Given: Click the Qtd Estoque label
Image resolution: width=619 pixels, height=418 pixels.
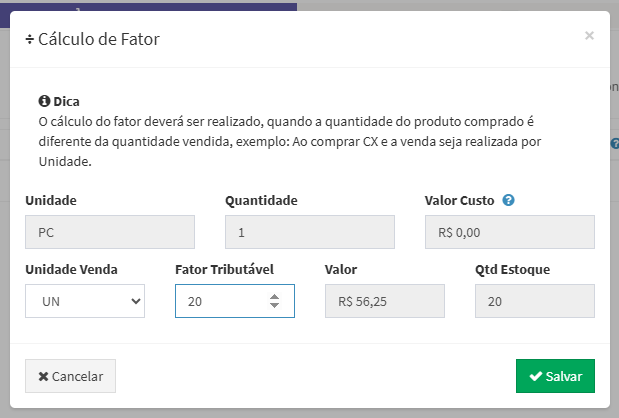Looking at the screenshot, I should pyautogui.click(x=513, y=269).
